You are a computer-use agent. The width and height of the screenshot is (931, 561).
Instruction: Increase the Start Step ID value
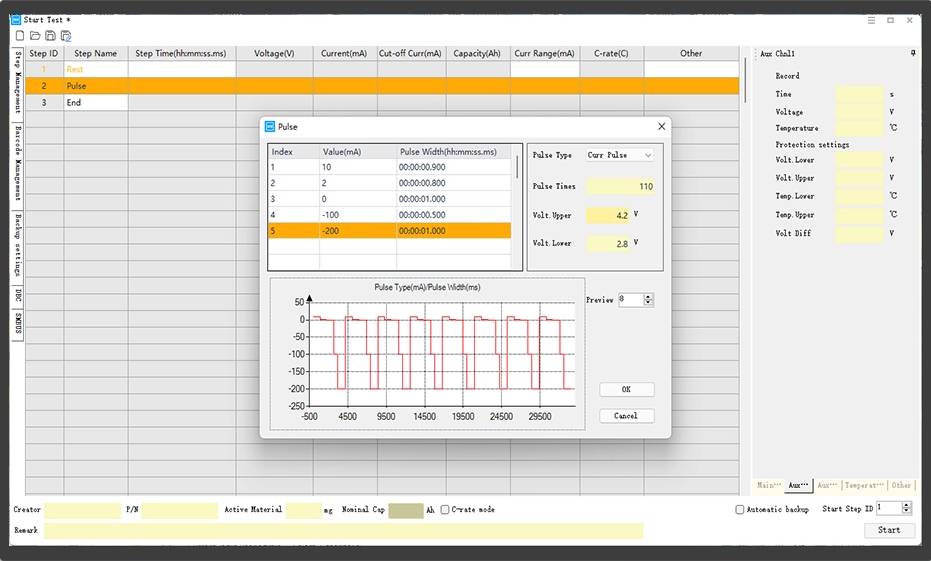pyautogui.click(x=906, y=505)
